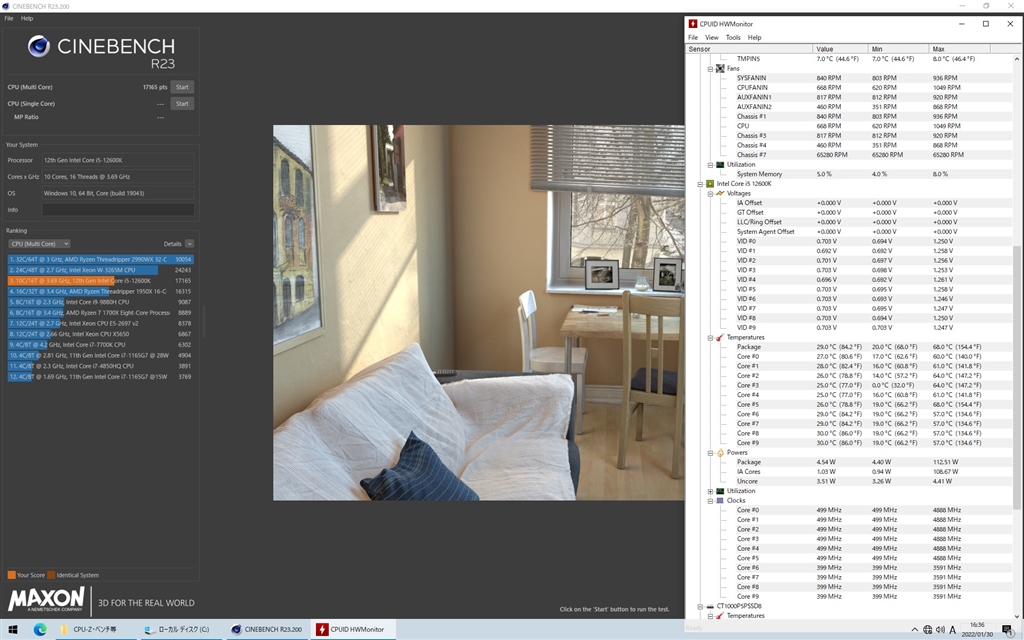1024x640 pixels.
Task: Click the Cinebench title bar icon
Action: pyautogui.click(x=6, y=6)
